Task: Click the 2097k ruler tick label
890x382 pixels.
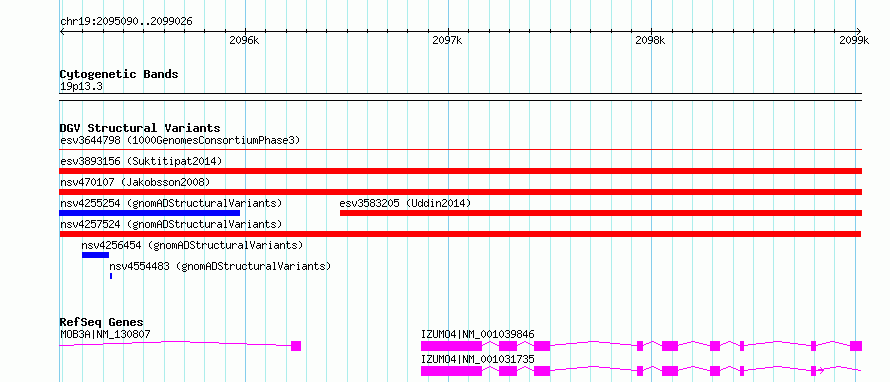Action: 447,40
